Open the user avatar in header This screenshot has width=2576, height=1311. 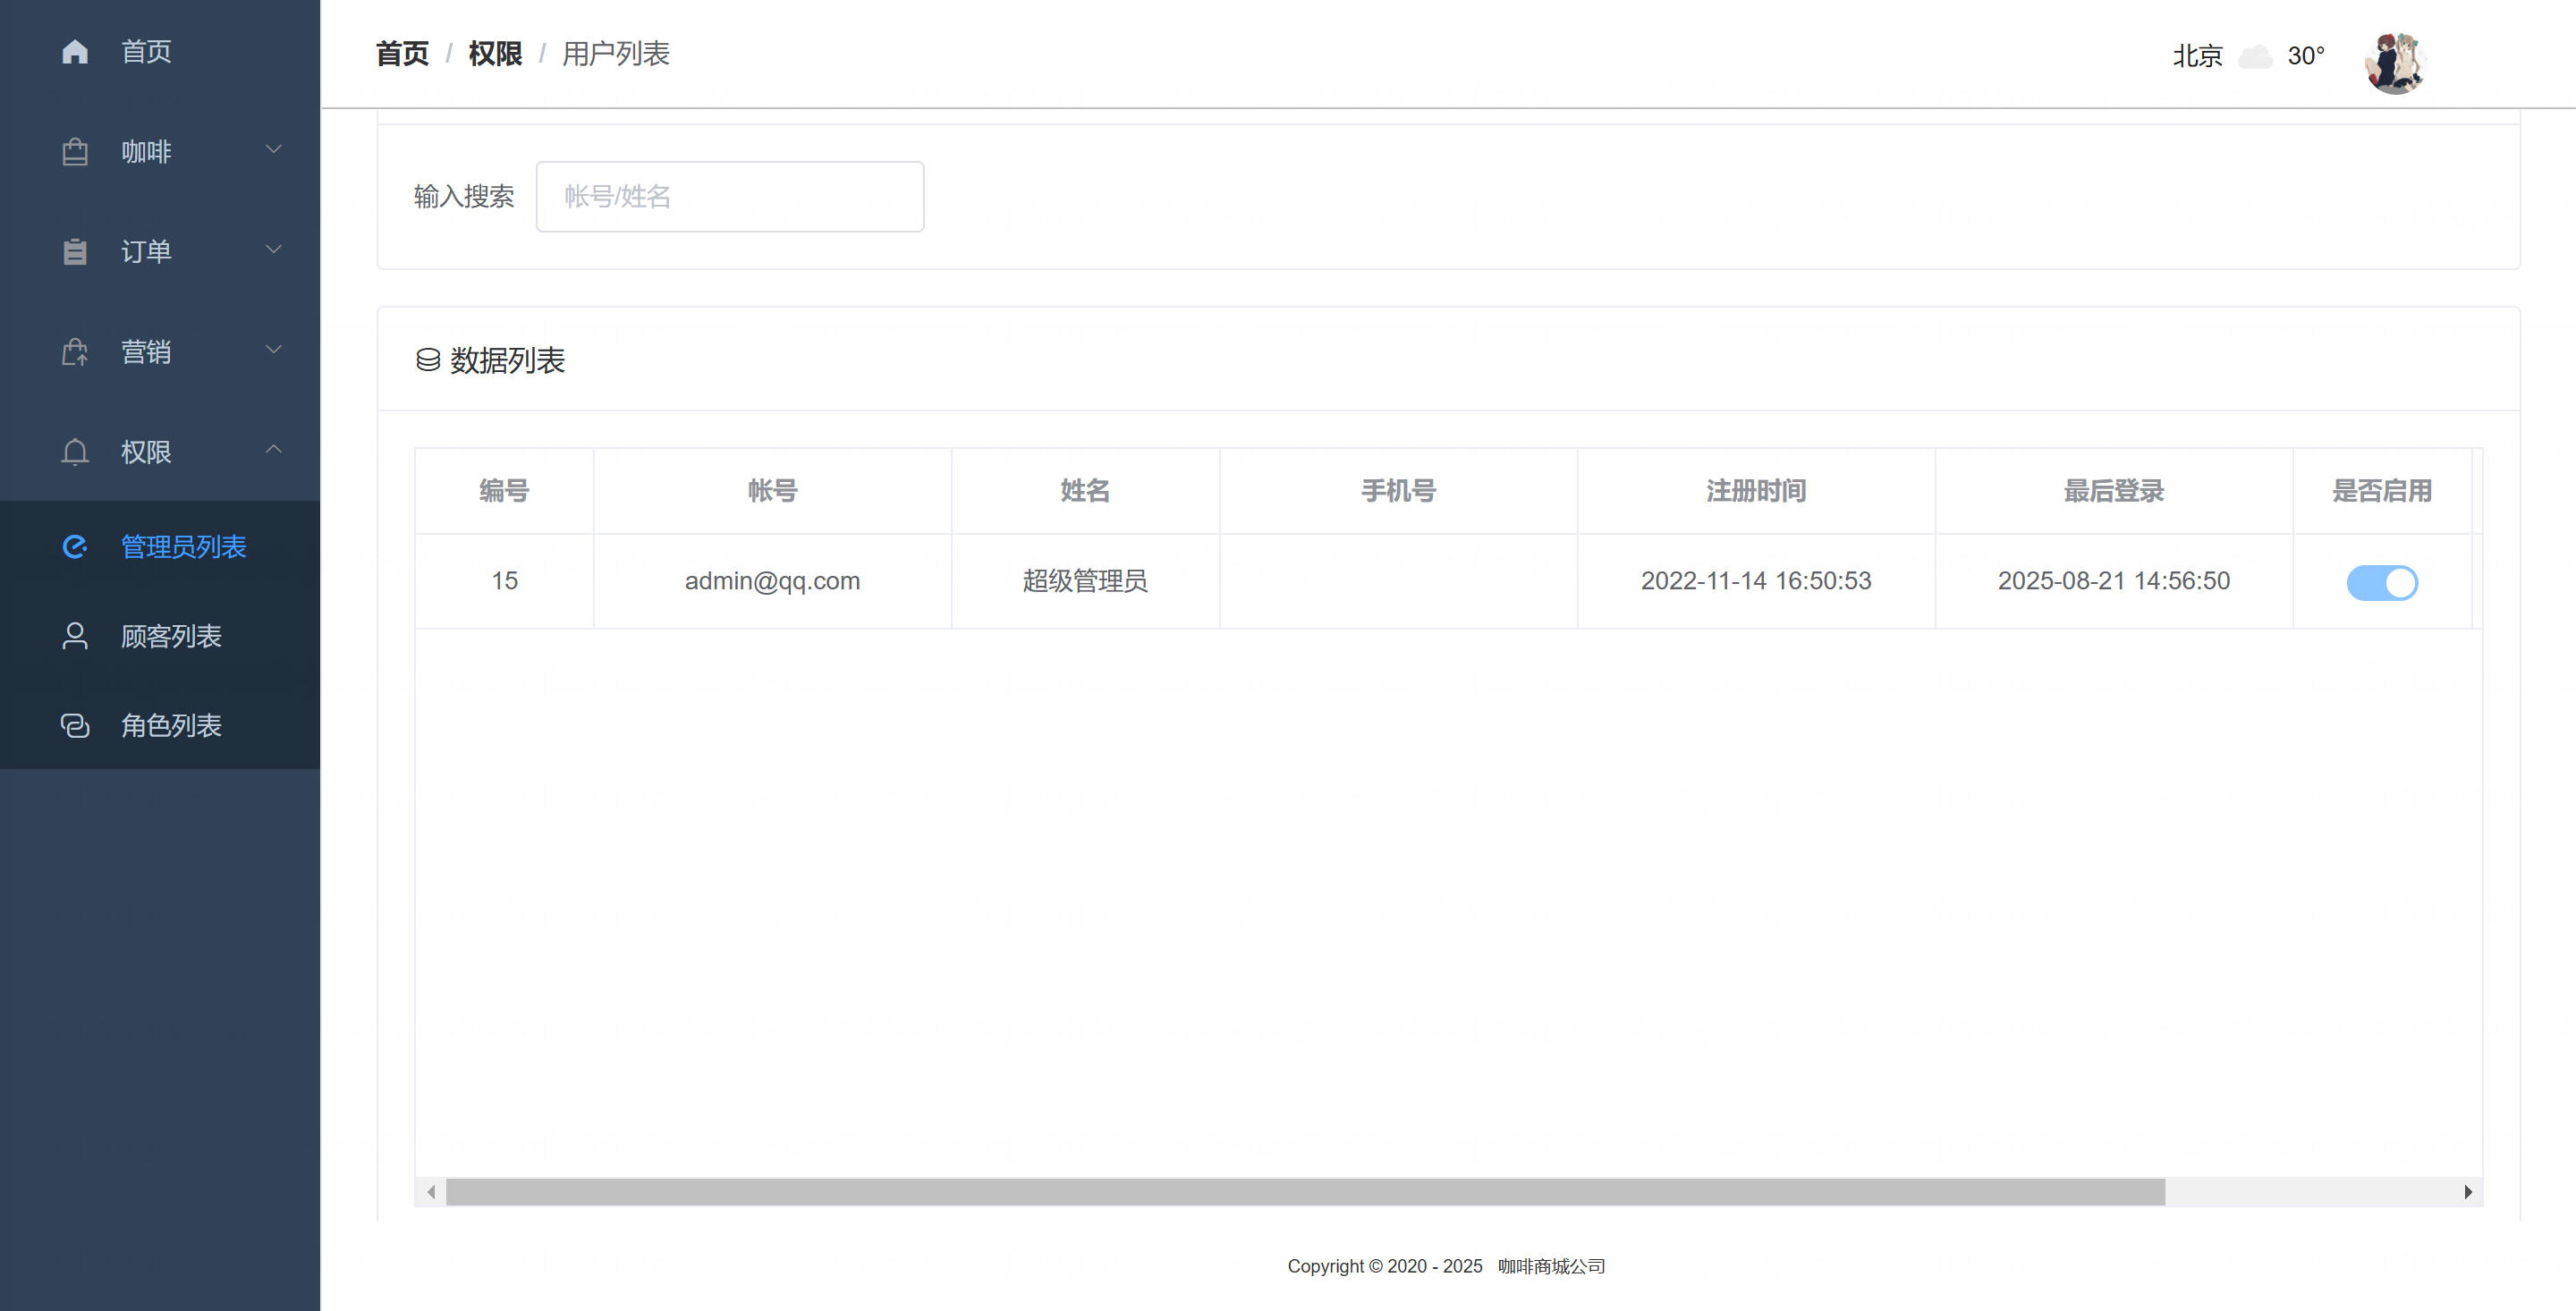click(x=2396, y=62)
